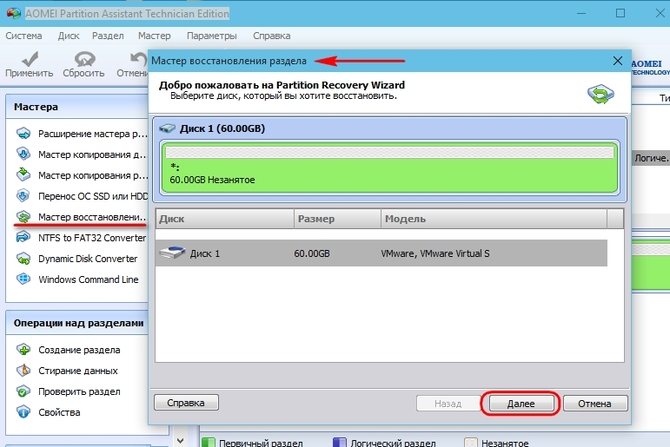Click the first Мастер копирования д… icon
Viewport: 670px width, 447px height.
[24, 154]
